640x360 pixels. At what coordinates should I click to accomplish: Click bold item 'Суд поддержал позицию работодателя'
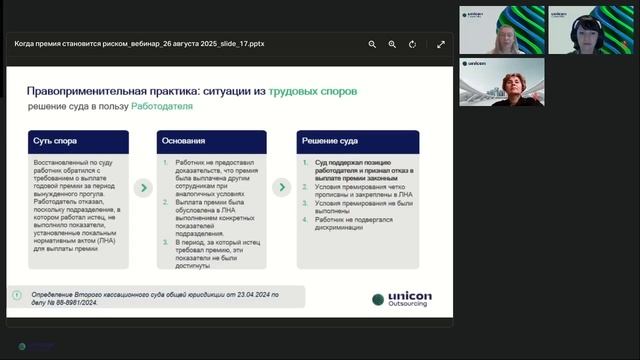pos(364,170)
